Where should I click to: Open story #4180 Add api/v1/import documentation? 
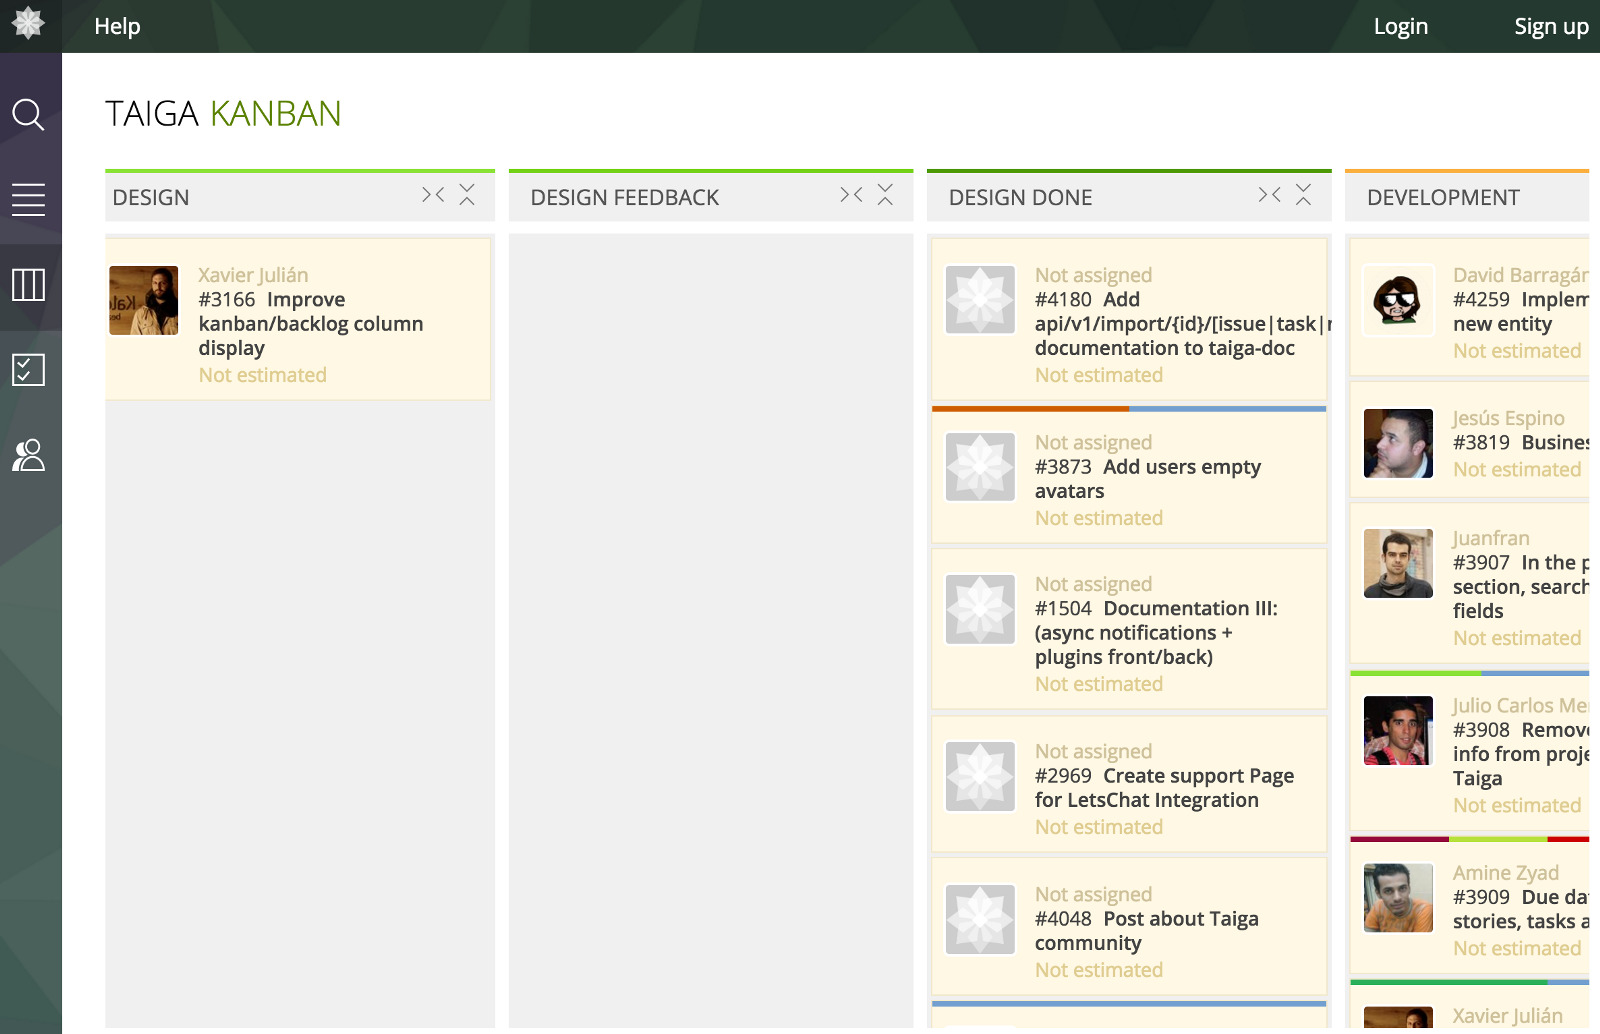[x=1181, y=324]
